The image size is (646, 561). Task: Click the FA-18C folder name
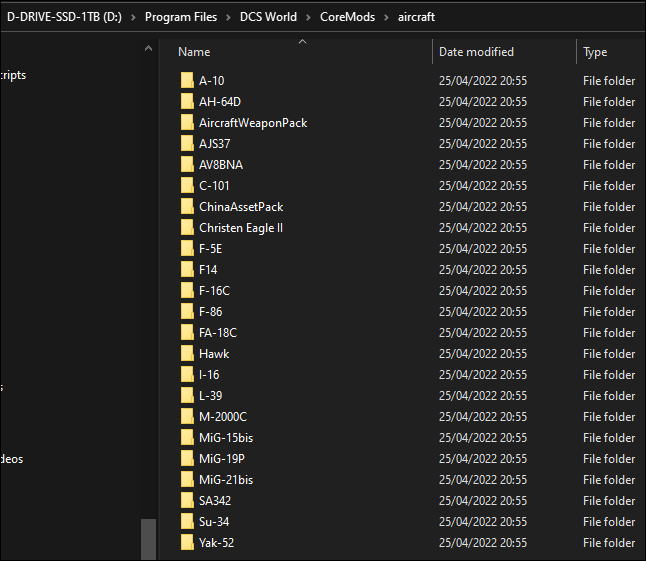tap(218, 333)
